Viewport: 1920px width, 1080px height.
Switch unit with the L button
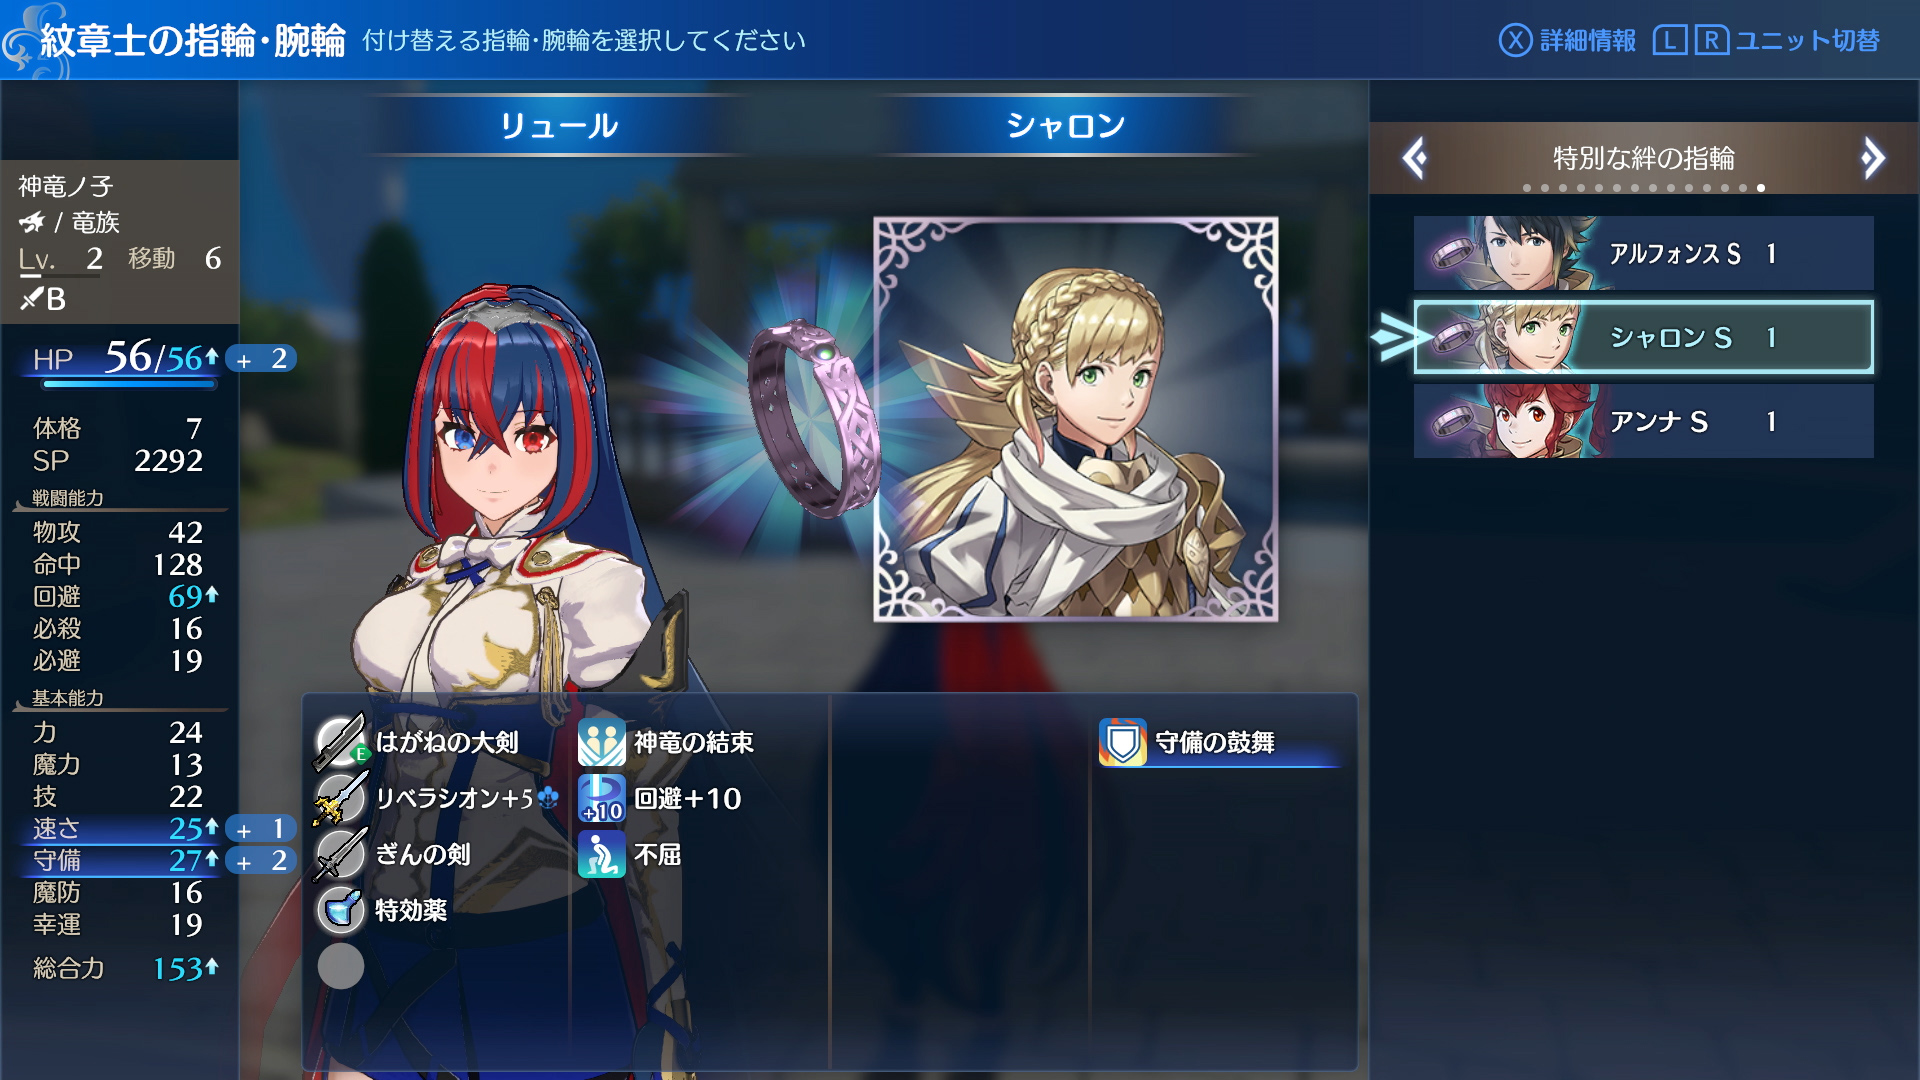pos(1669,40)
